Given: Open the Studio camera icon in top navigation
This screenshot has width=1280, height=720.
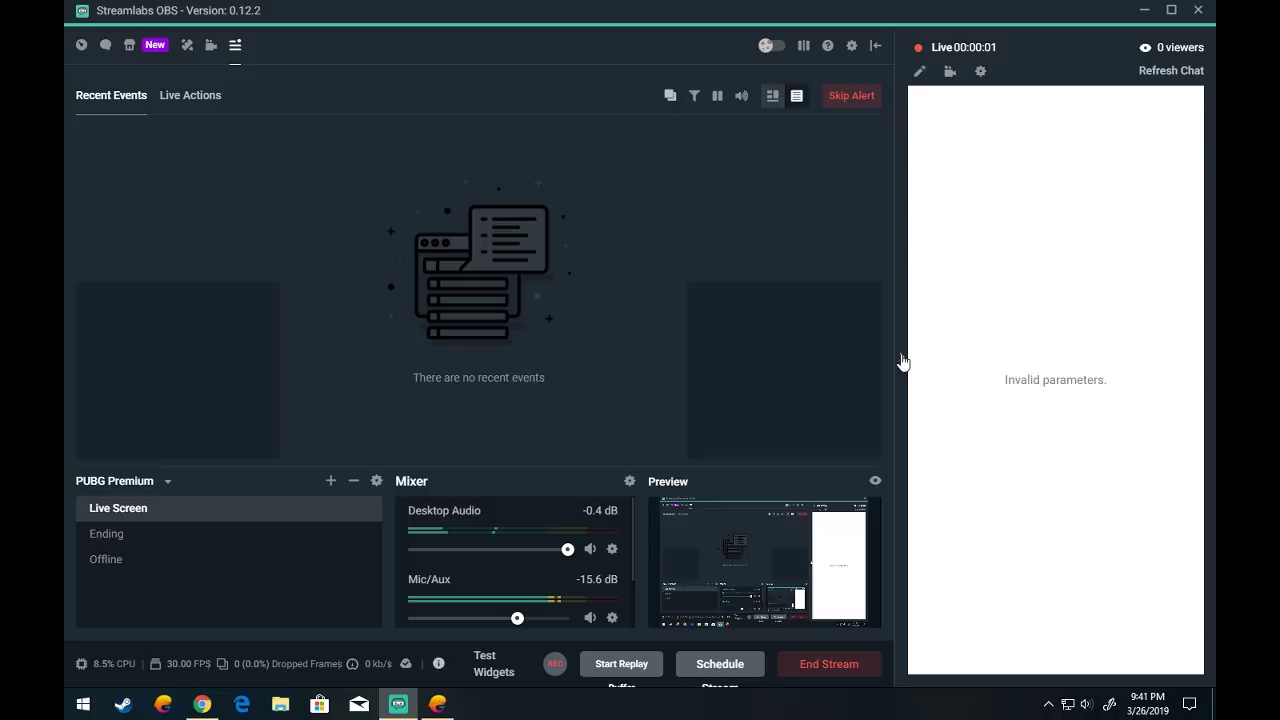Looking at the screenshot, I should tap(211, 45).
